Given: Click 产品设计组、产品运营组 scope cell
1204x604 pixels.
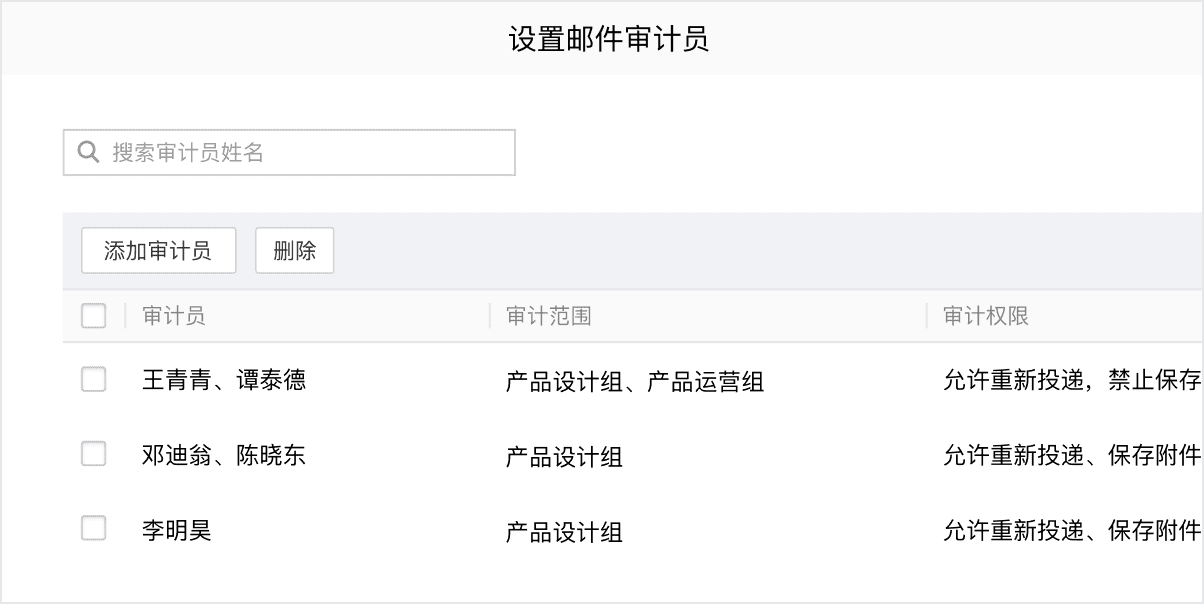Looking at the screenshot, I should [635, 381].
